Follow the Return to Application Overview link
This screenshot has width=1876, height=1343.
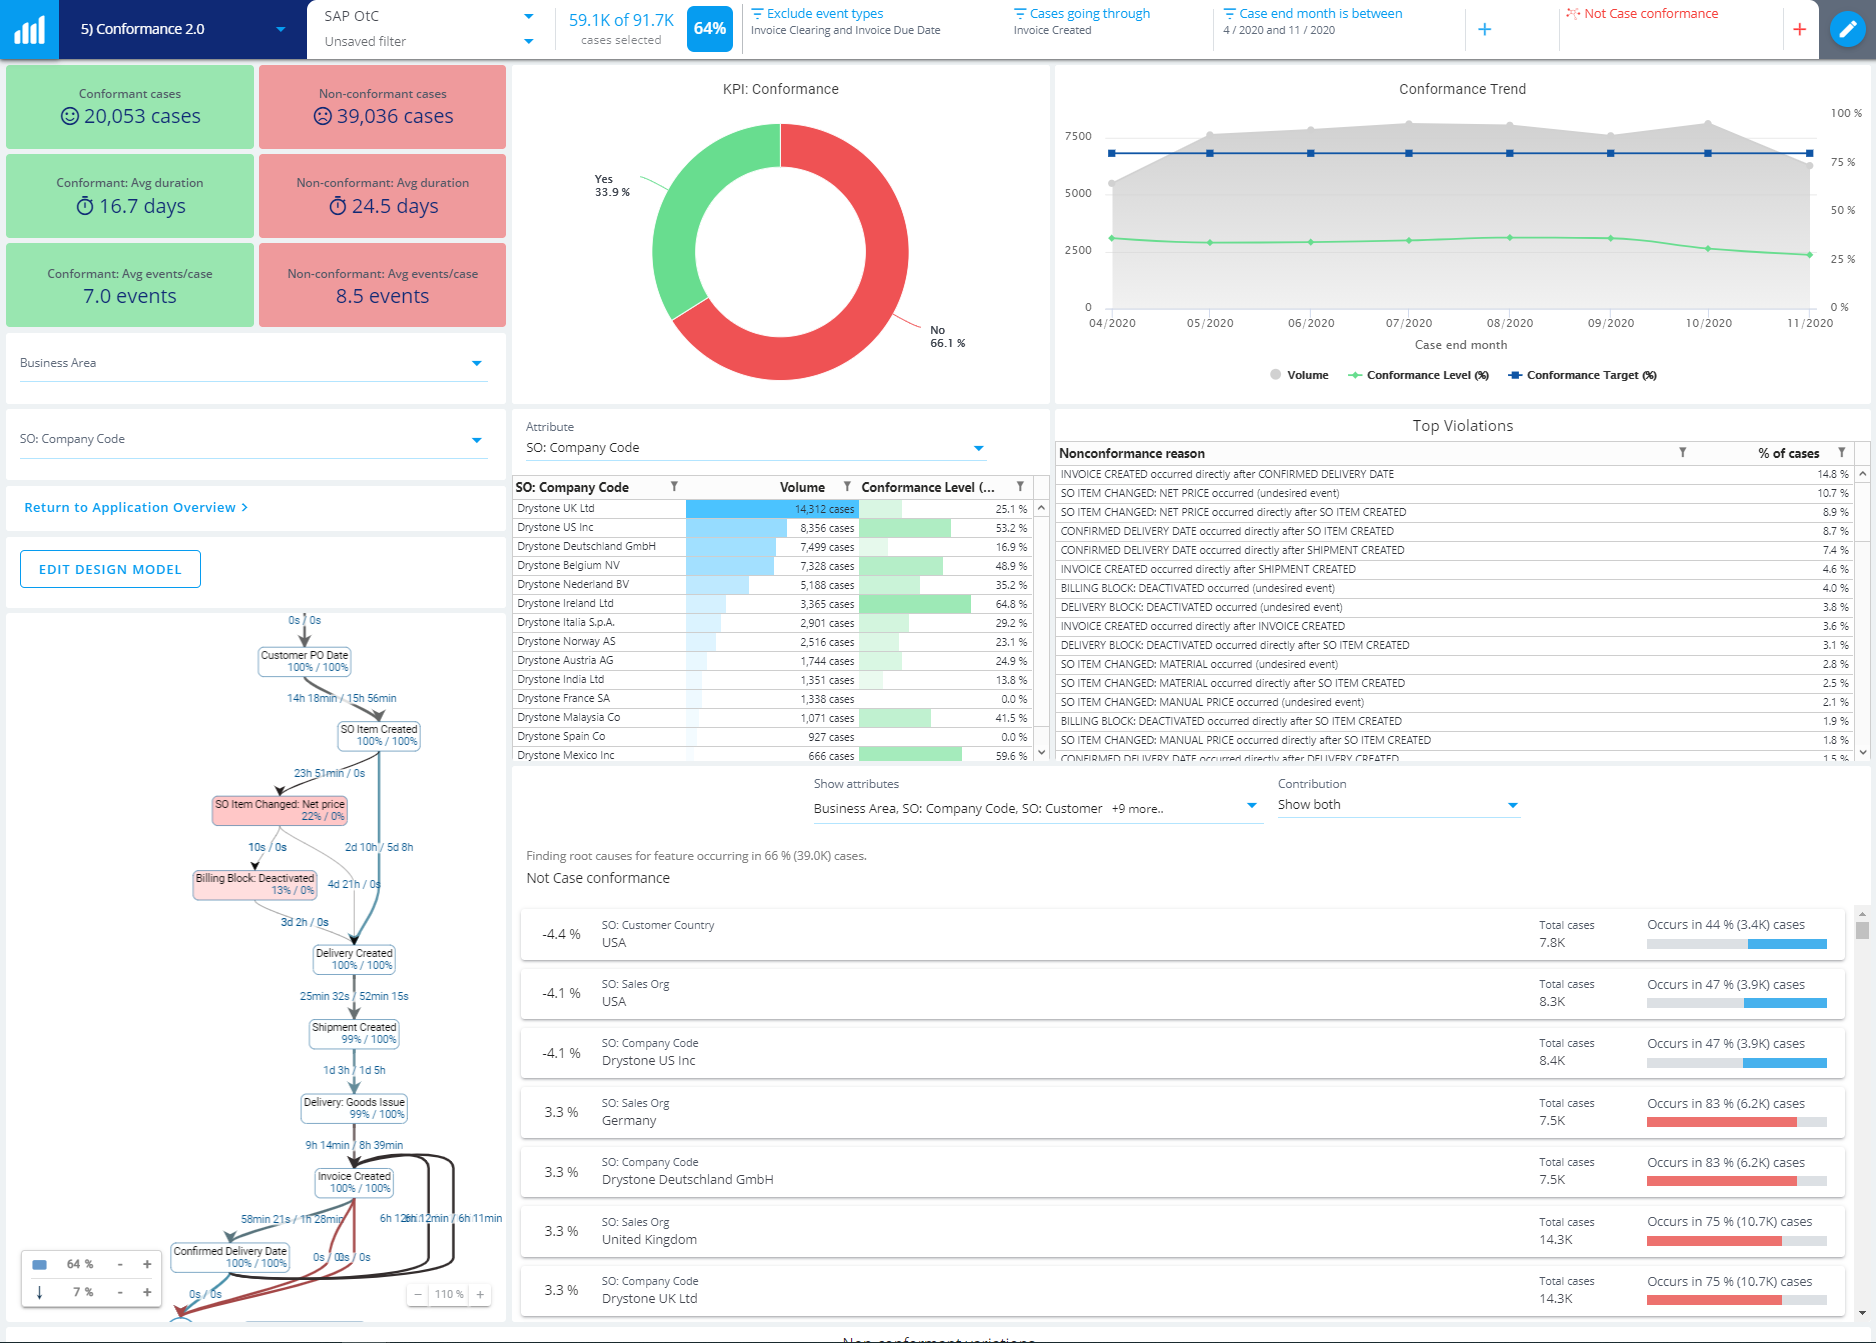(x=136, y=508)
